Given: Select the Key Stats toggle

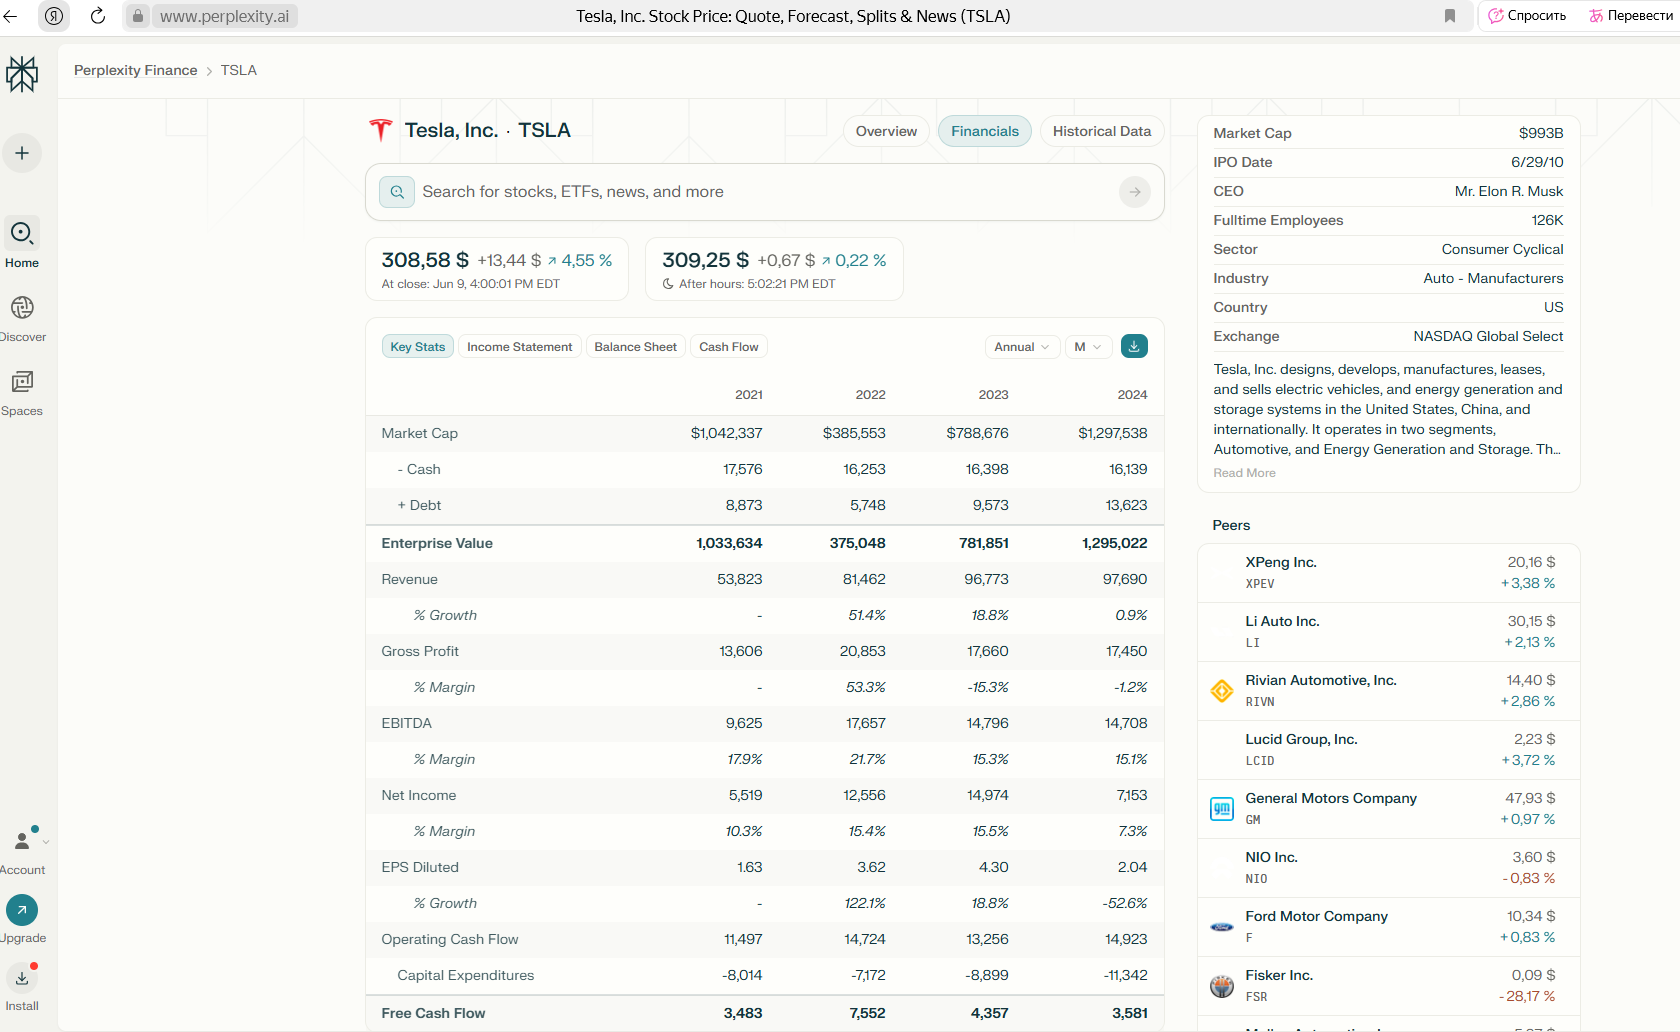Looking at the screenshot, I should (418, 347).
